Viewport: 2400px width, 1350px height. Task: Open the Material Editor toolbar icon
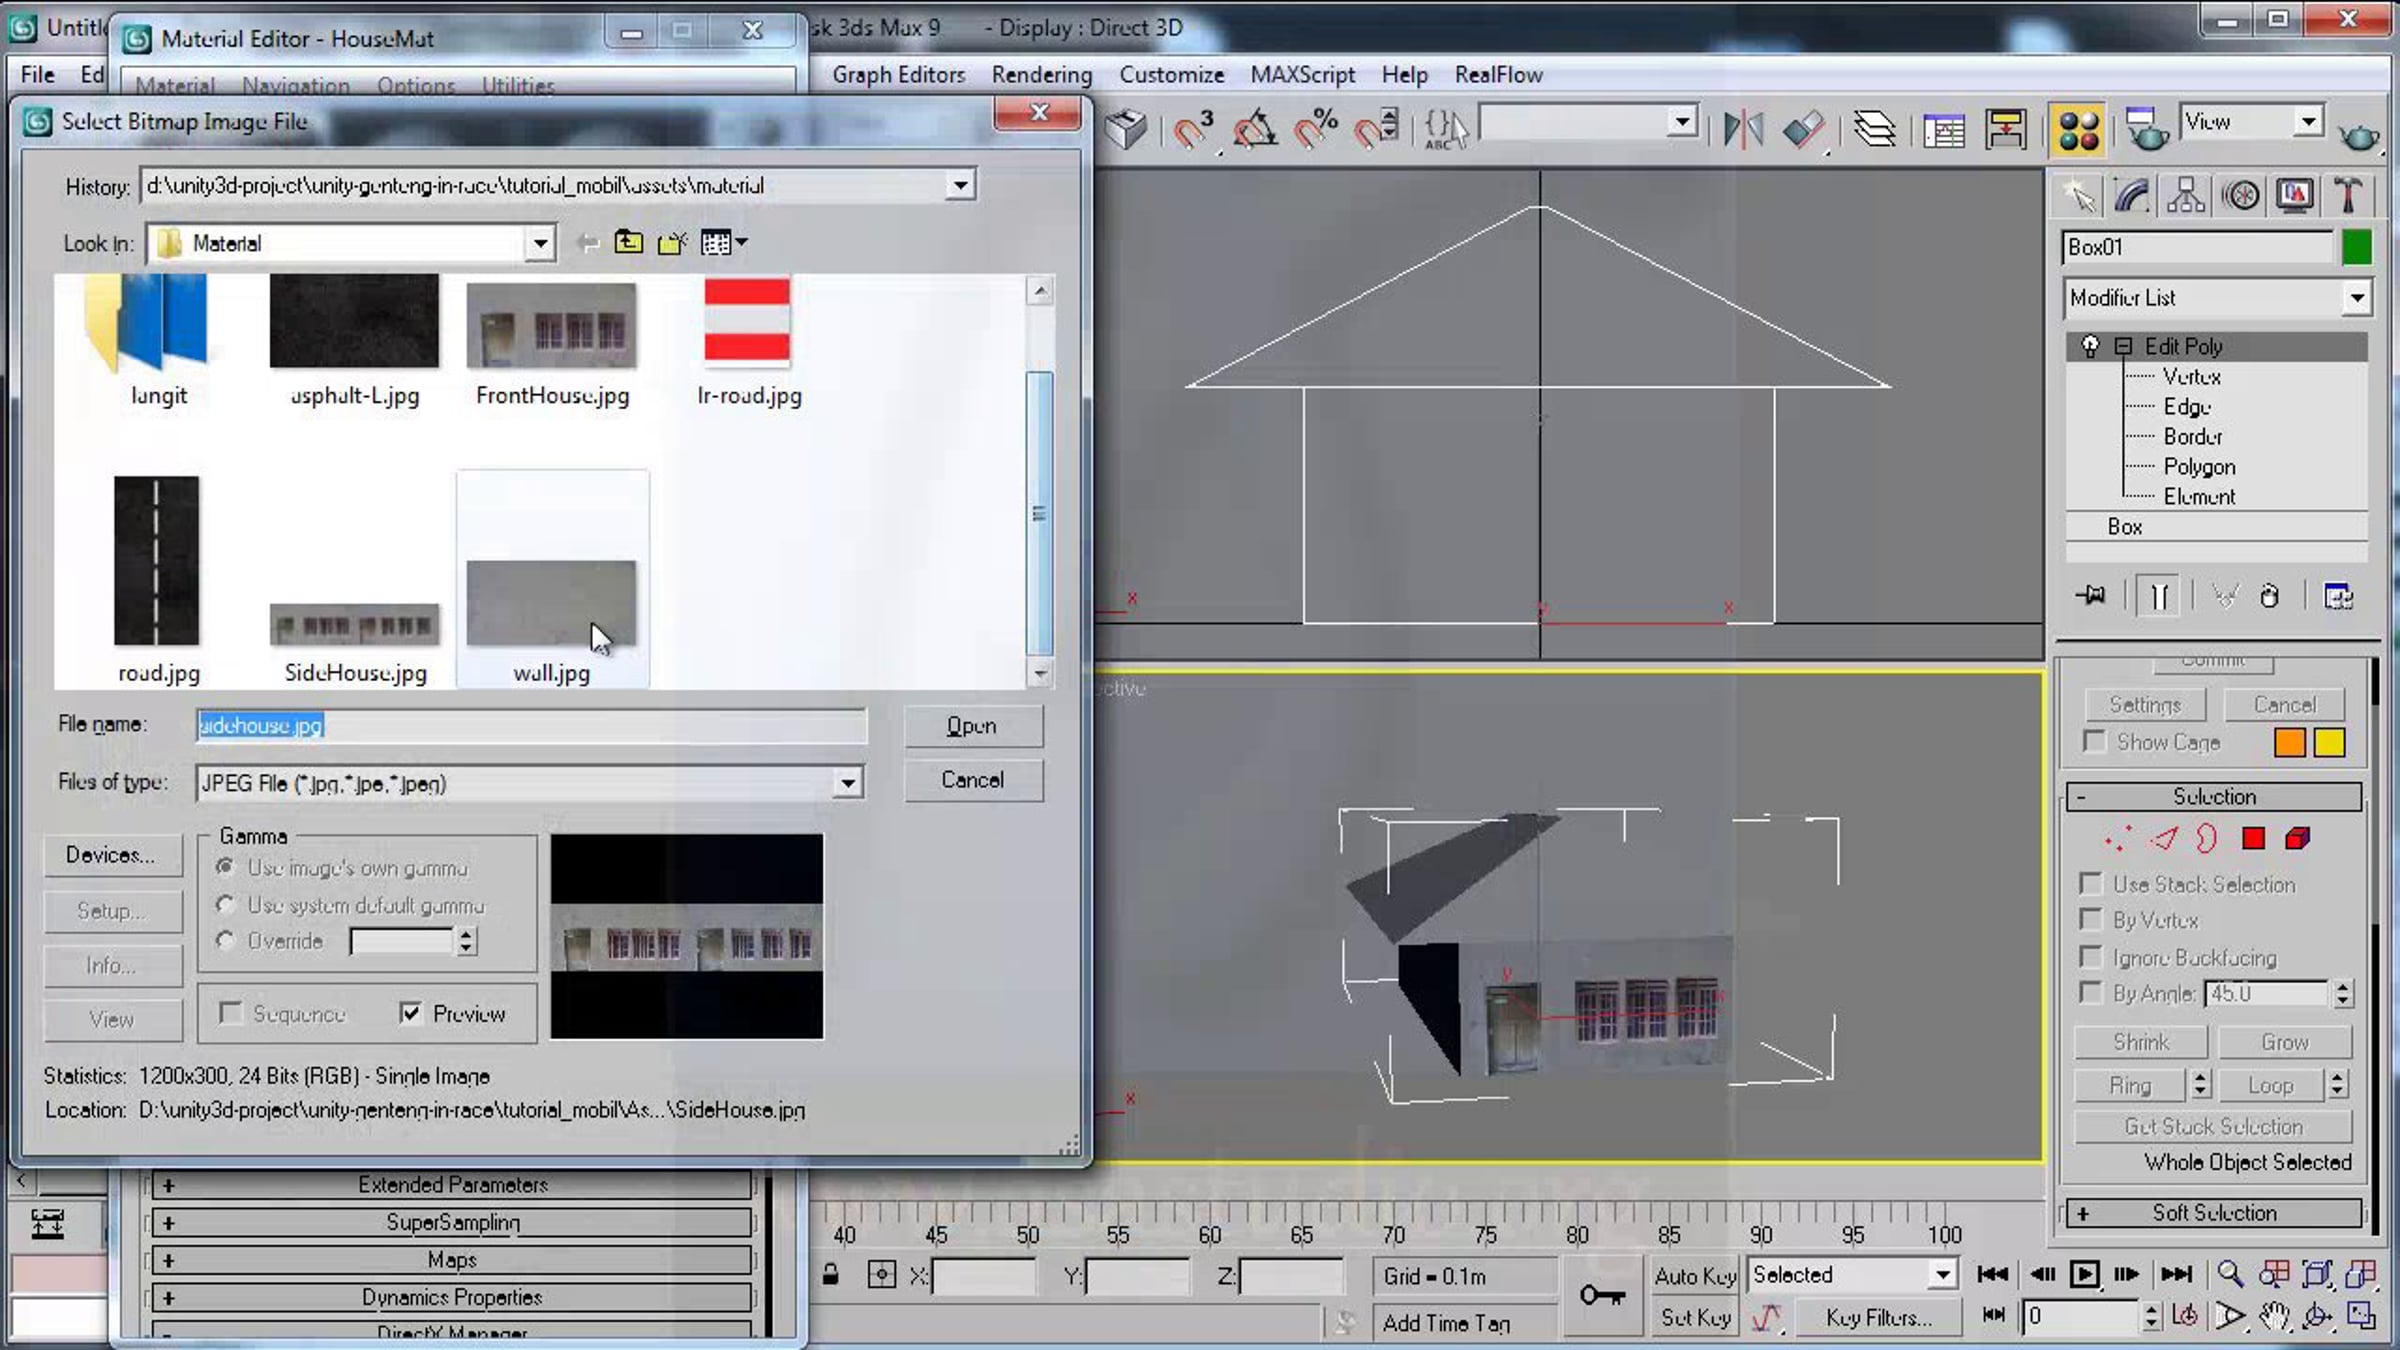2078,130
